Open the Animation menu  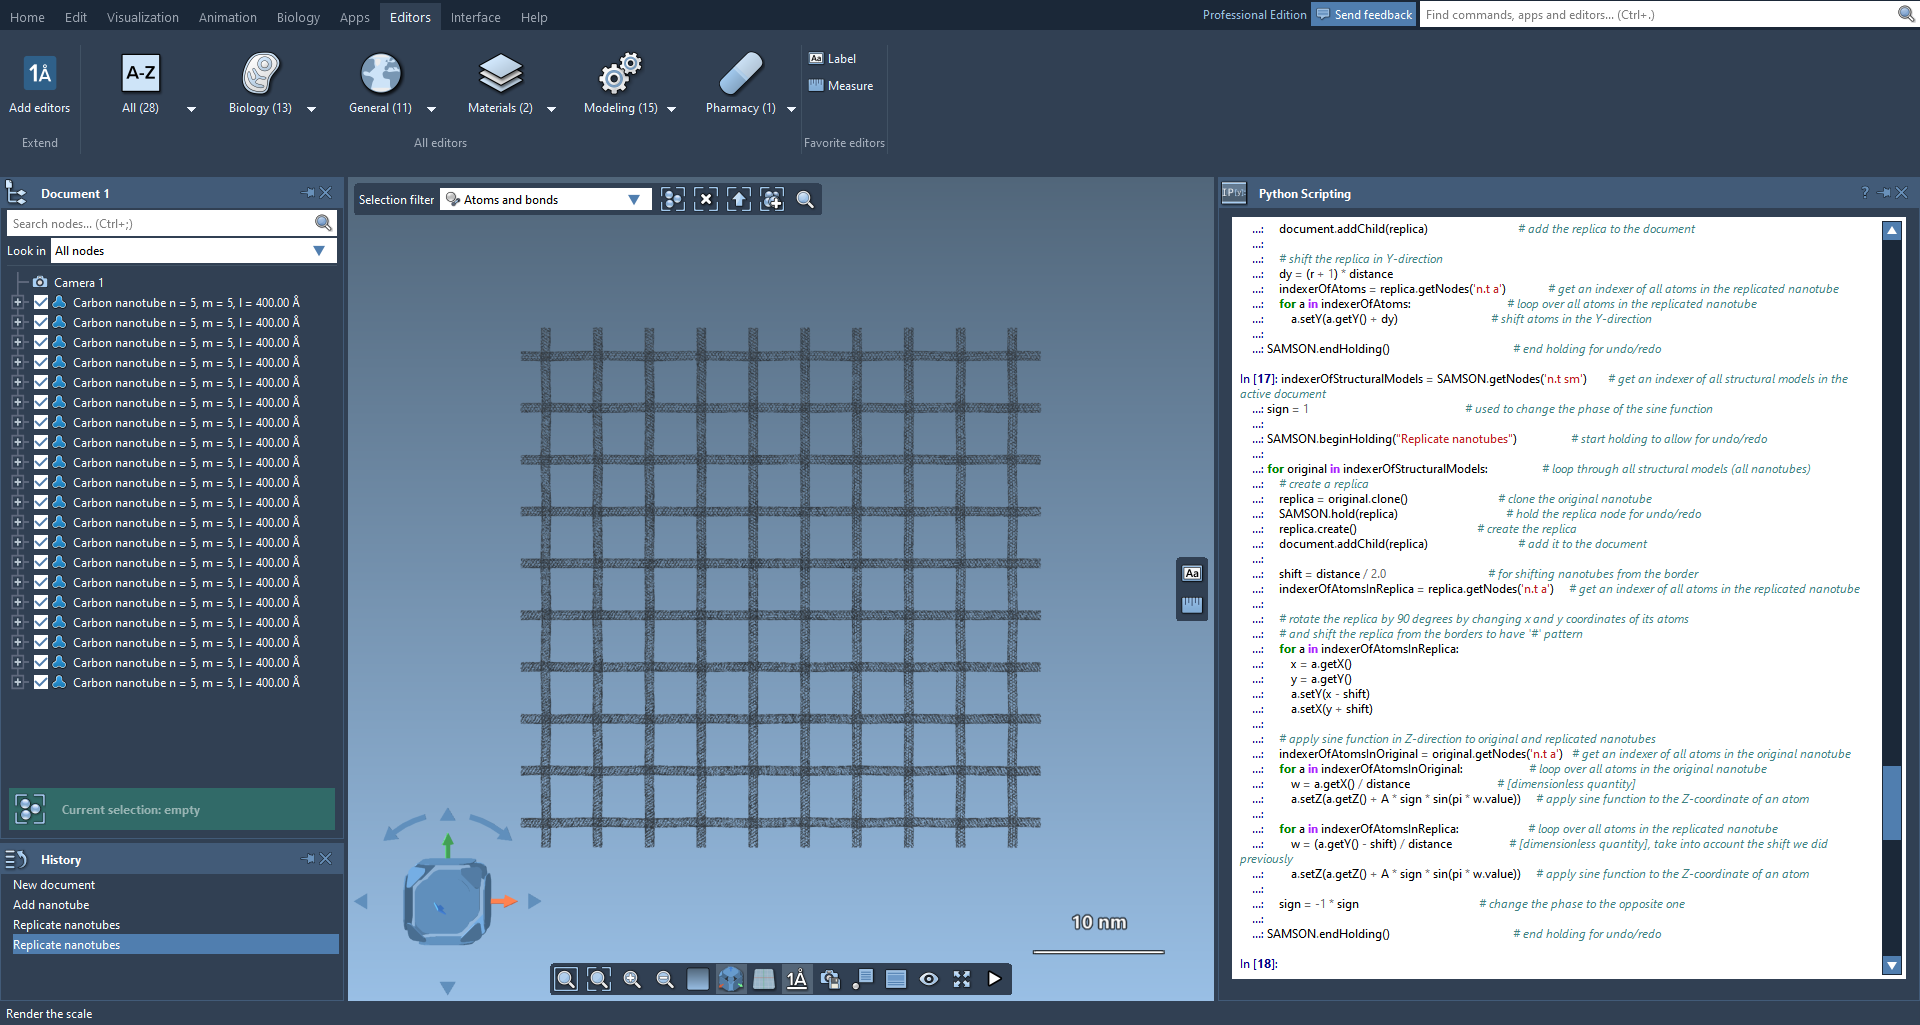tap(227, 17)
